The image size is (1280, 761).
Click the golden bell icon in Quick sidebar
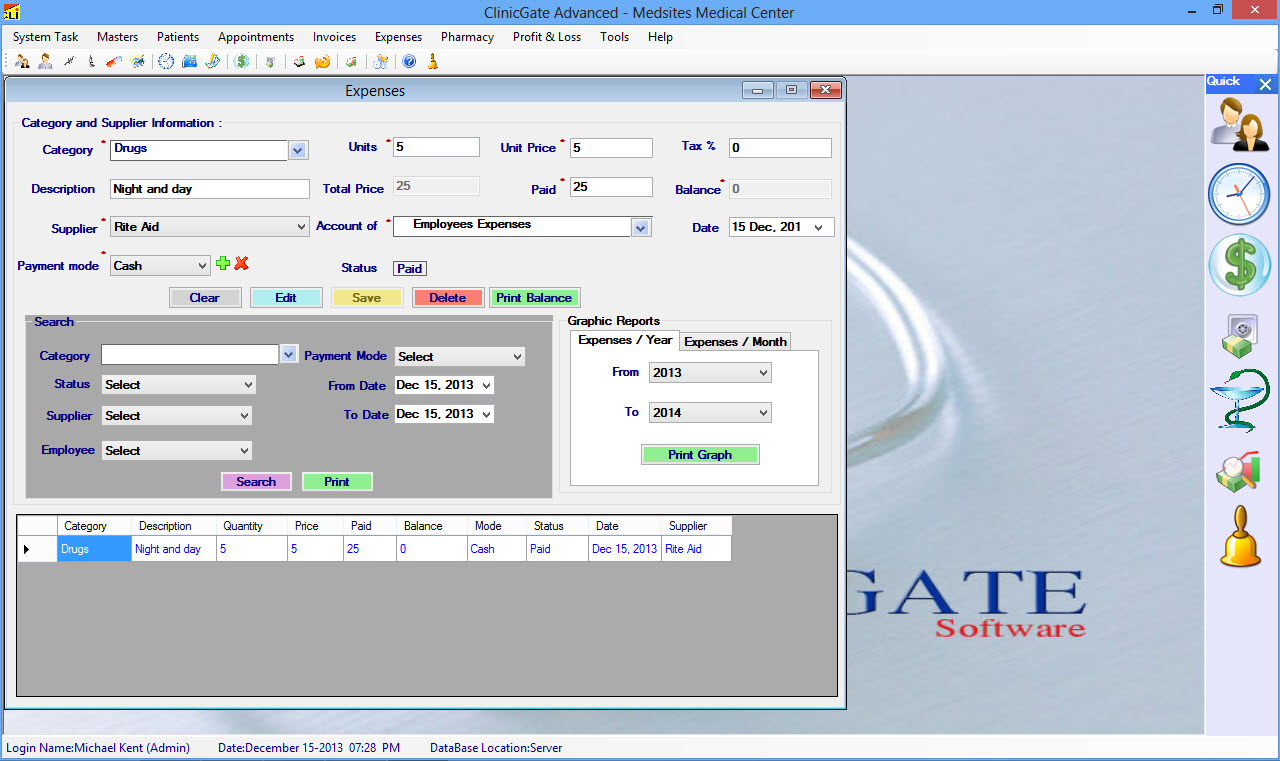(x=1240, y=538)
